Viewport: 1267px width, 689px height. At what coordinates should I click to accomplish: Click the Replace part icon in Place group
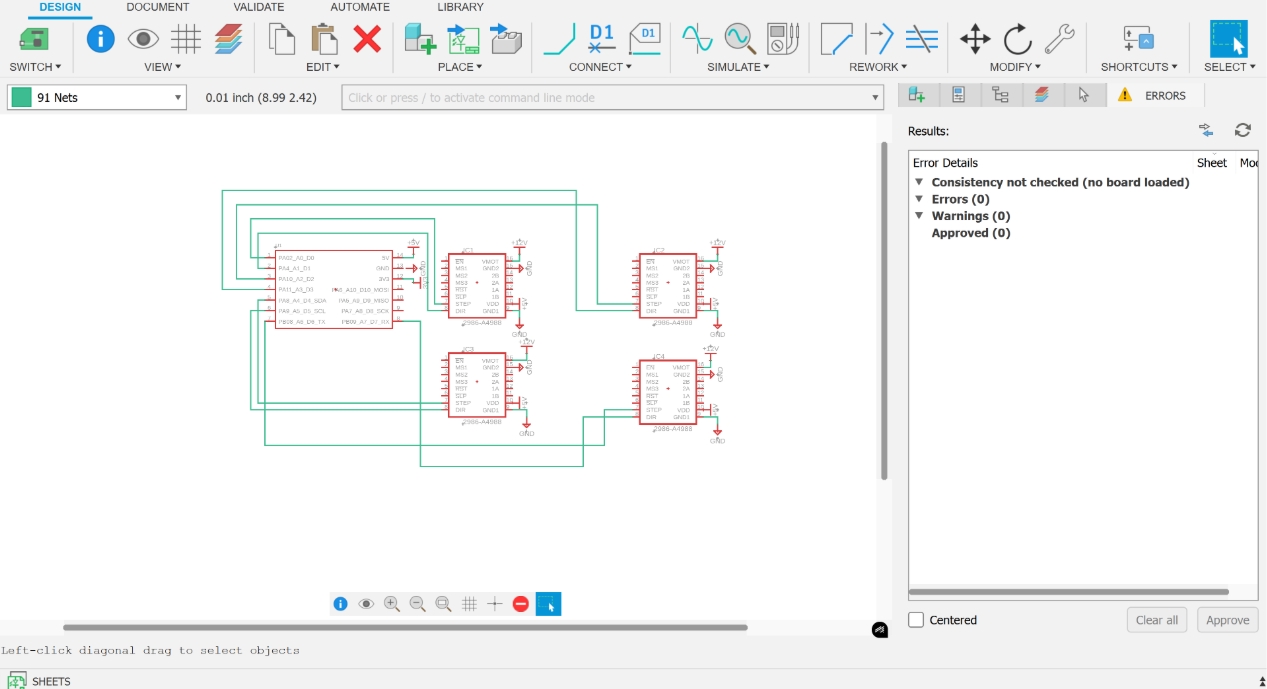pos(506,39)
